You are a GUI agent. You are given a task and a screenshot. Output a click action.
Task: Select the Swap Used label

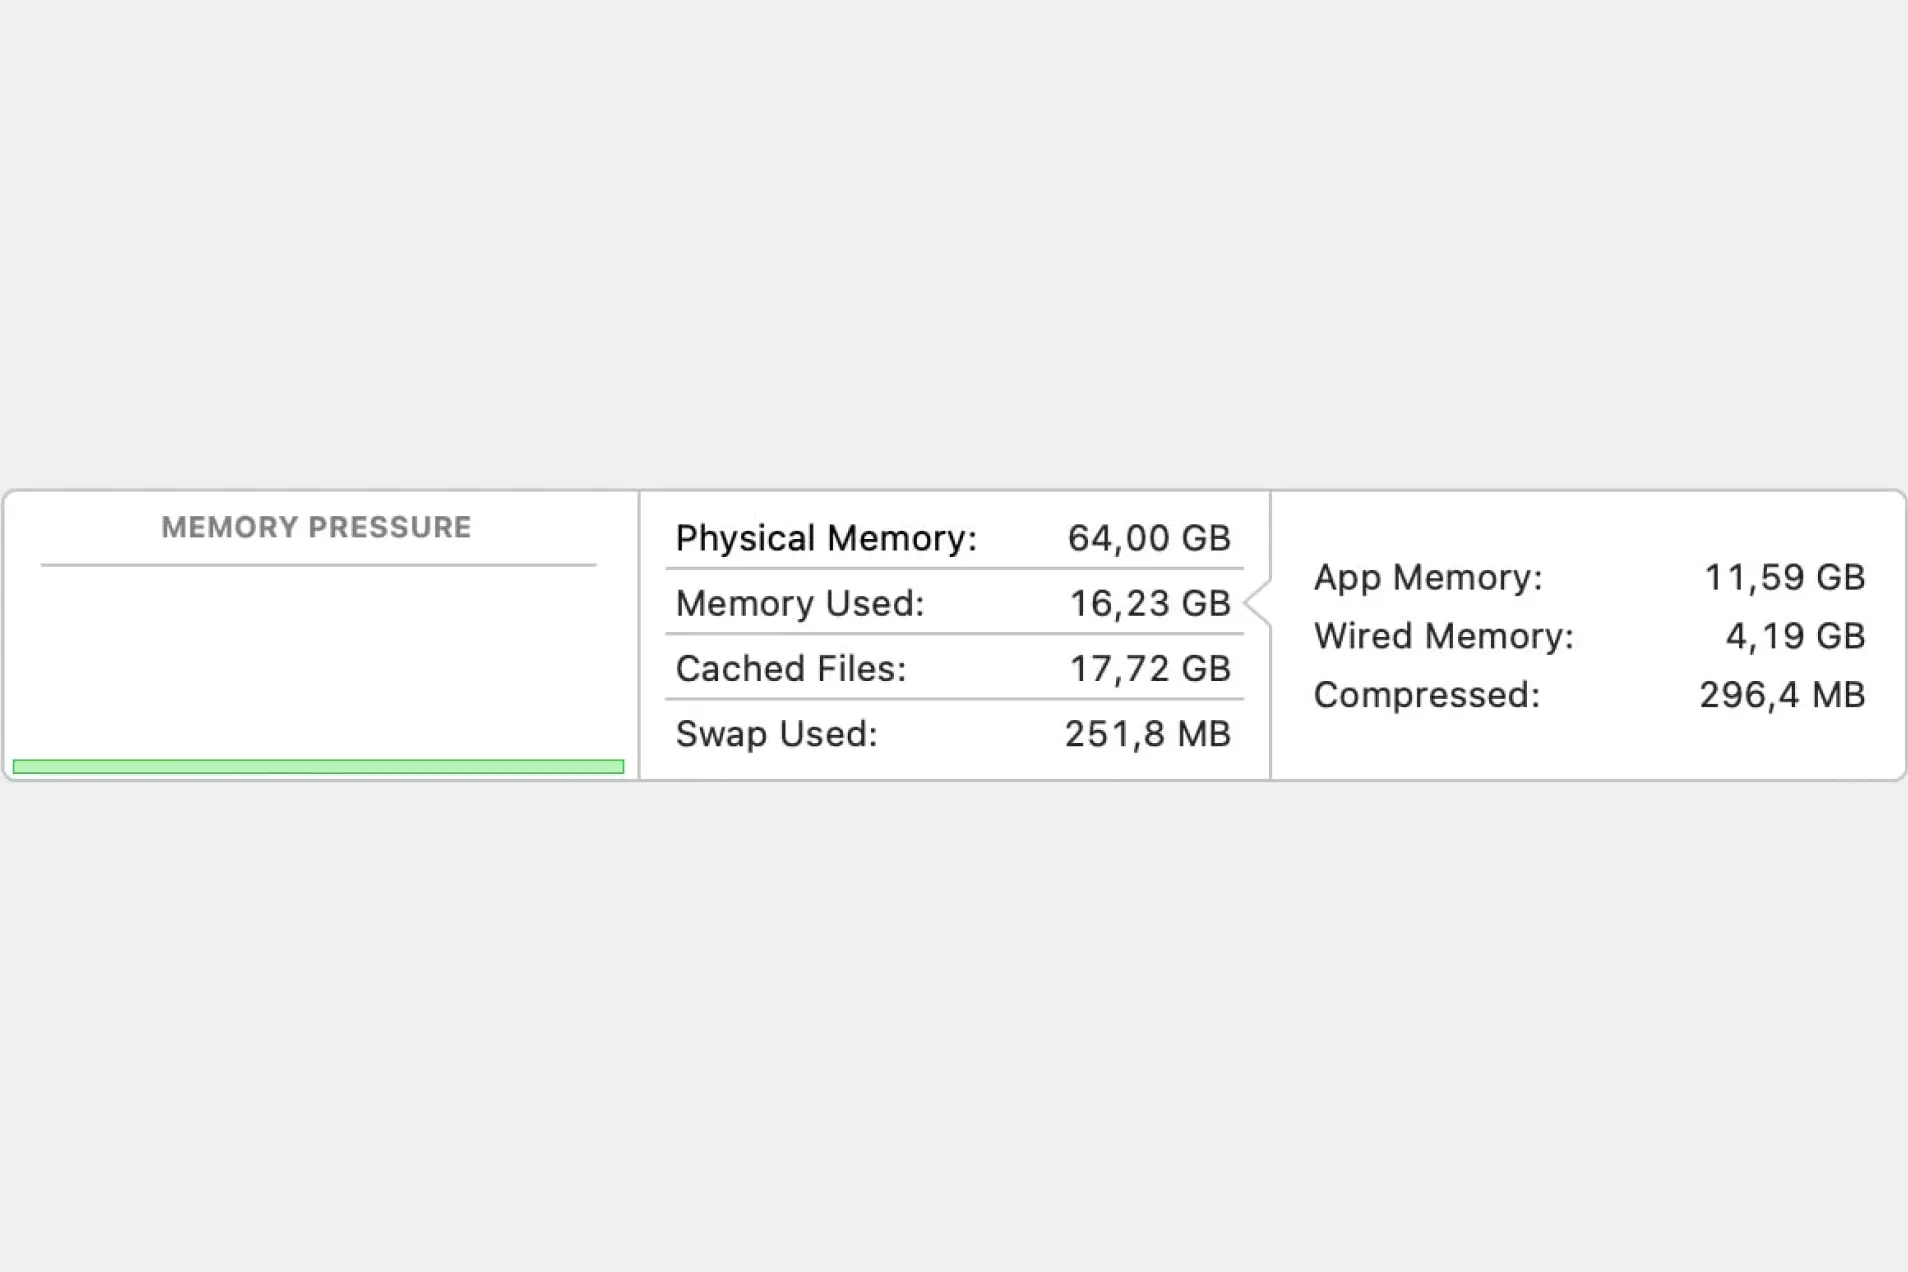[776, 734]
